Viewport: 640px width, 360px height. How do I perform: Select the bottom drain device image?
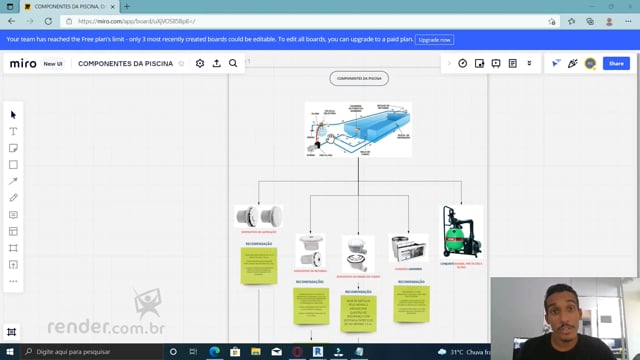coord(358,254)
